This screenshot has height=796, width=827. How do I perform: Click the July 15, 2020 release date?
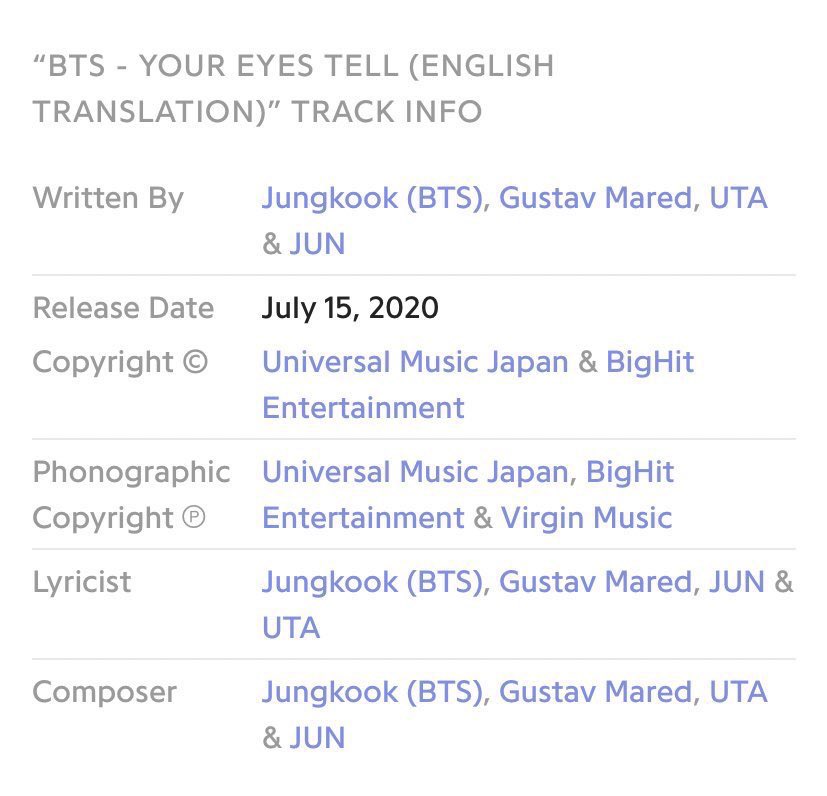coord(350,308)
